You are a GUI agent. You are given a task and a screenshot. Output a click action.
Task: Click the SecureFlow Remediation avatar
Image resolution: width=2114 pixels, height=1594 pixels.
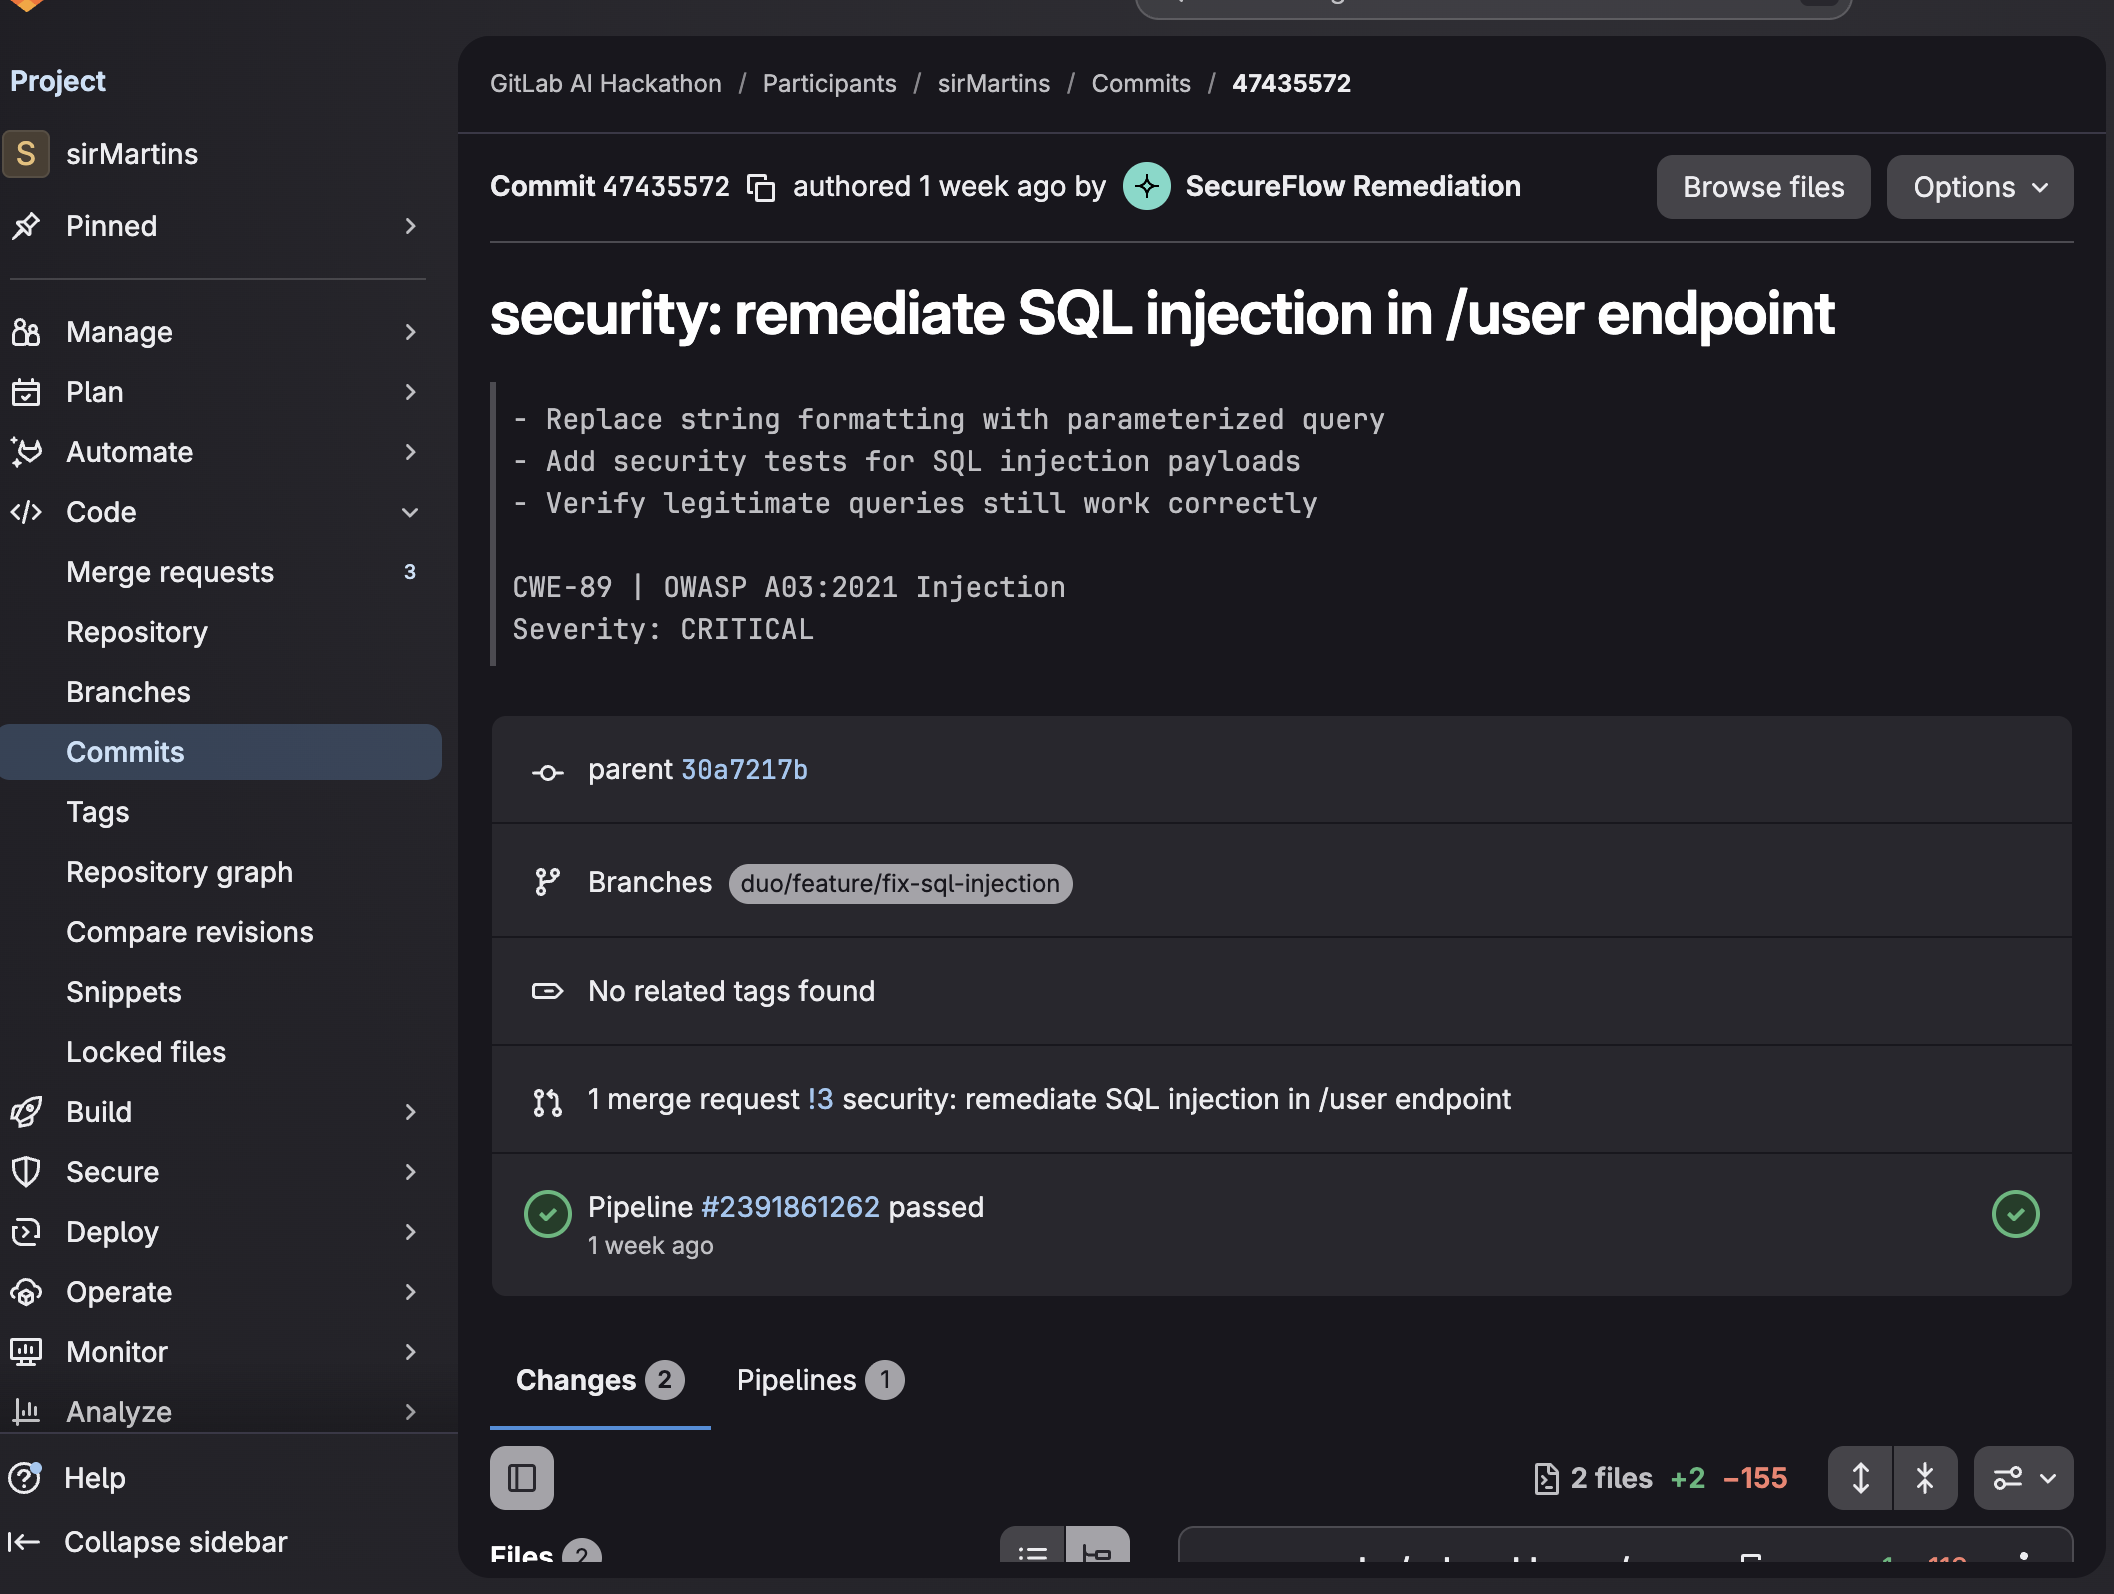coord(1146,186)
